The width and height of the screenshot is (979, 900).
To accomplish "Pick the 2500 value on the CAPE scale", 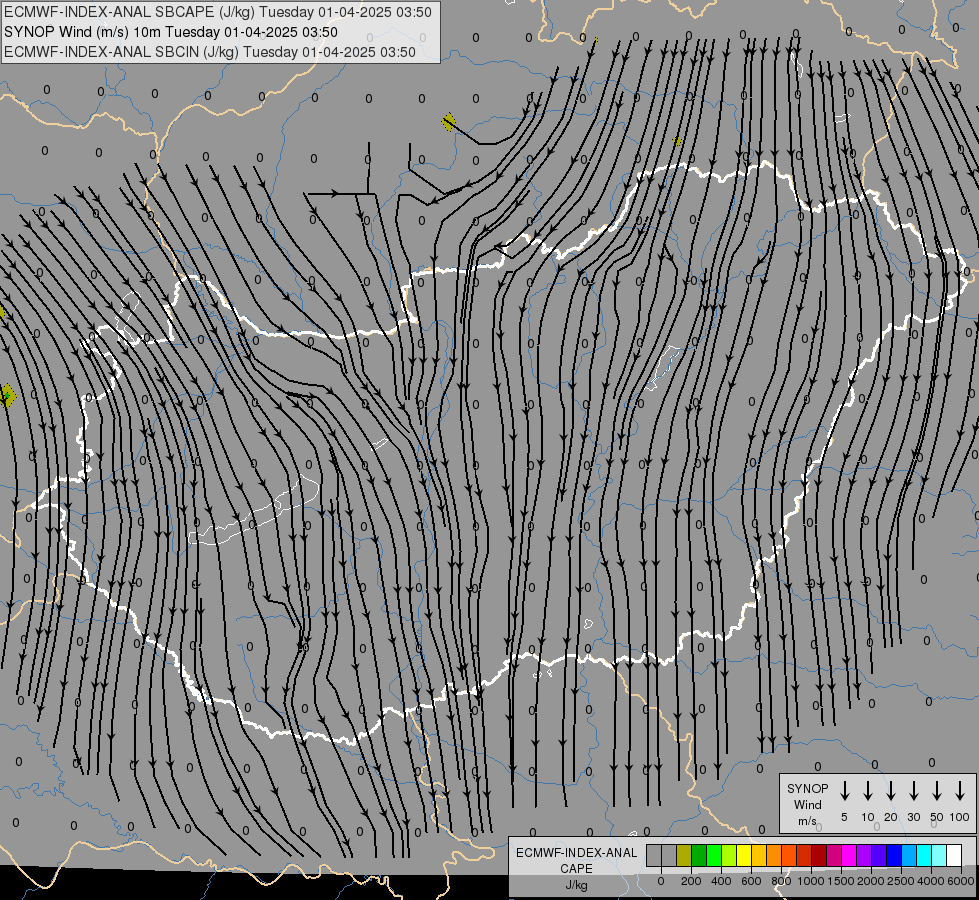I will coord(901,881).
